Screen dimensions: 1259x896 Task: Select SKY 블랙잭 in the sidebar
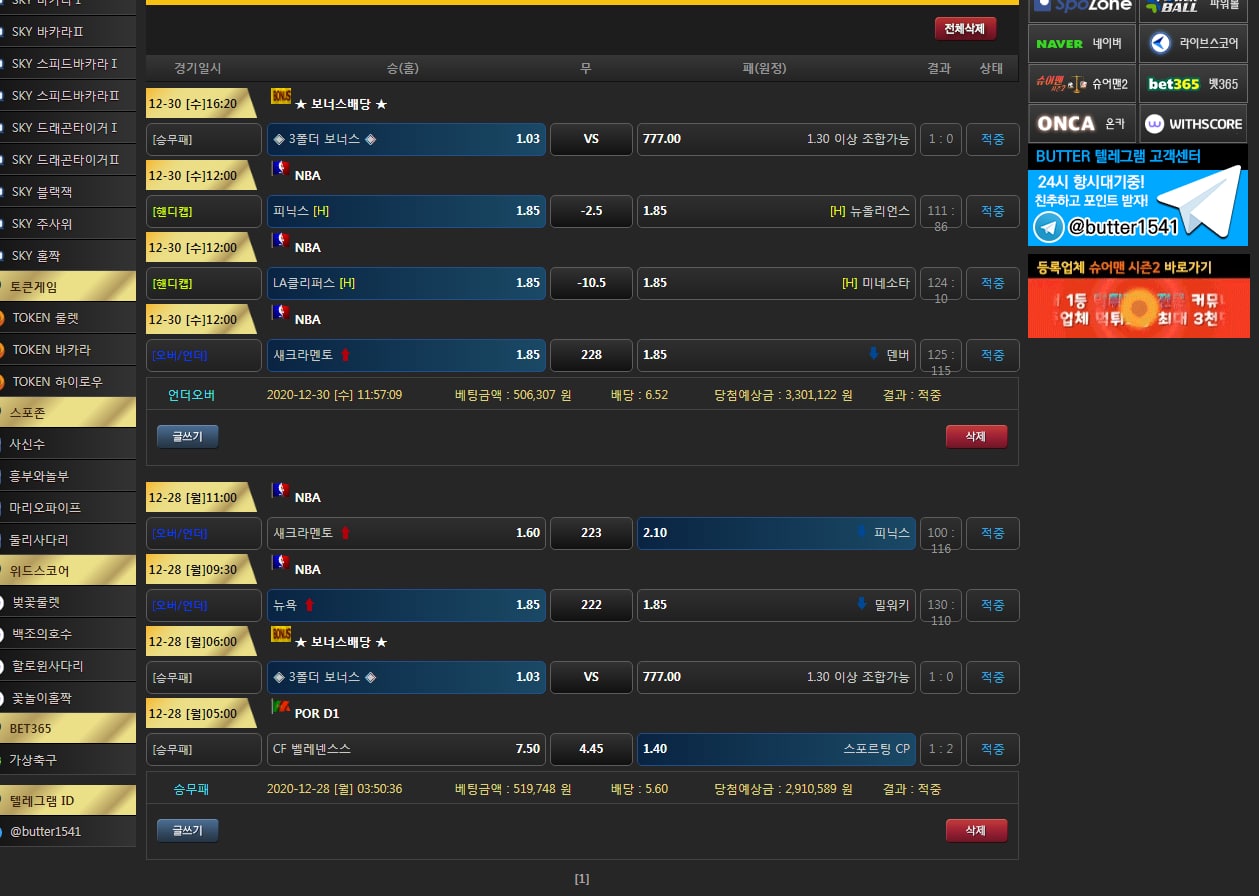click(66, 192)
